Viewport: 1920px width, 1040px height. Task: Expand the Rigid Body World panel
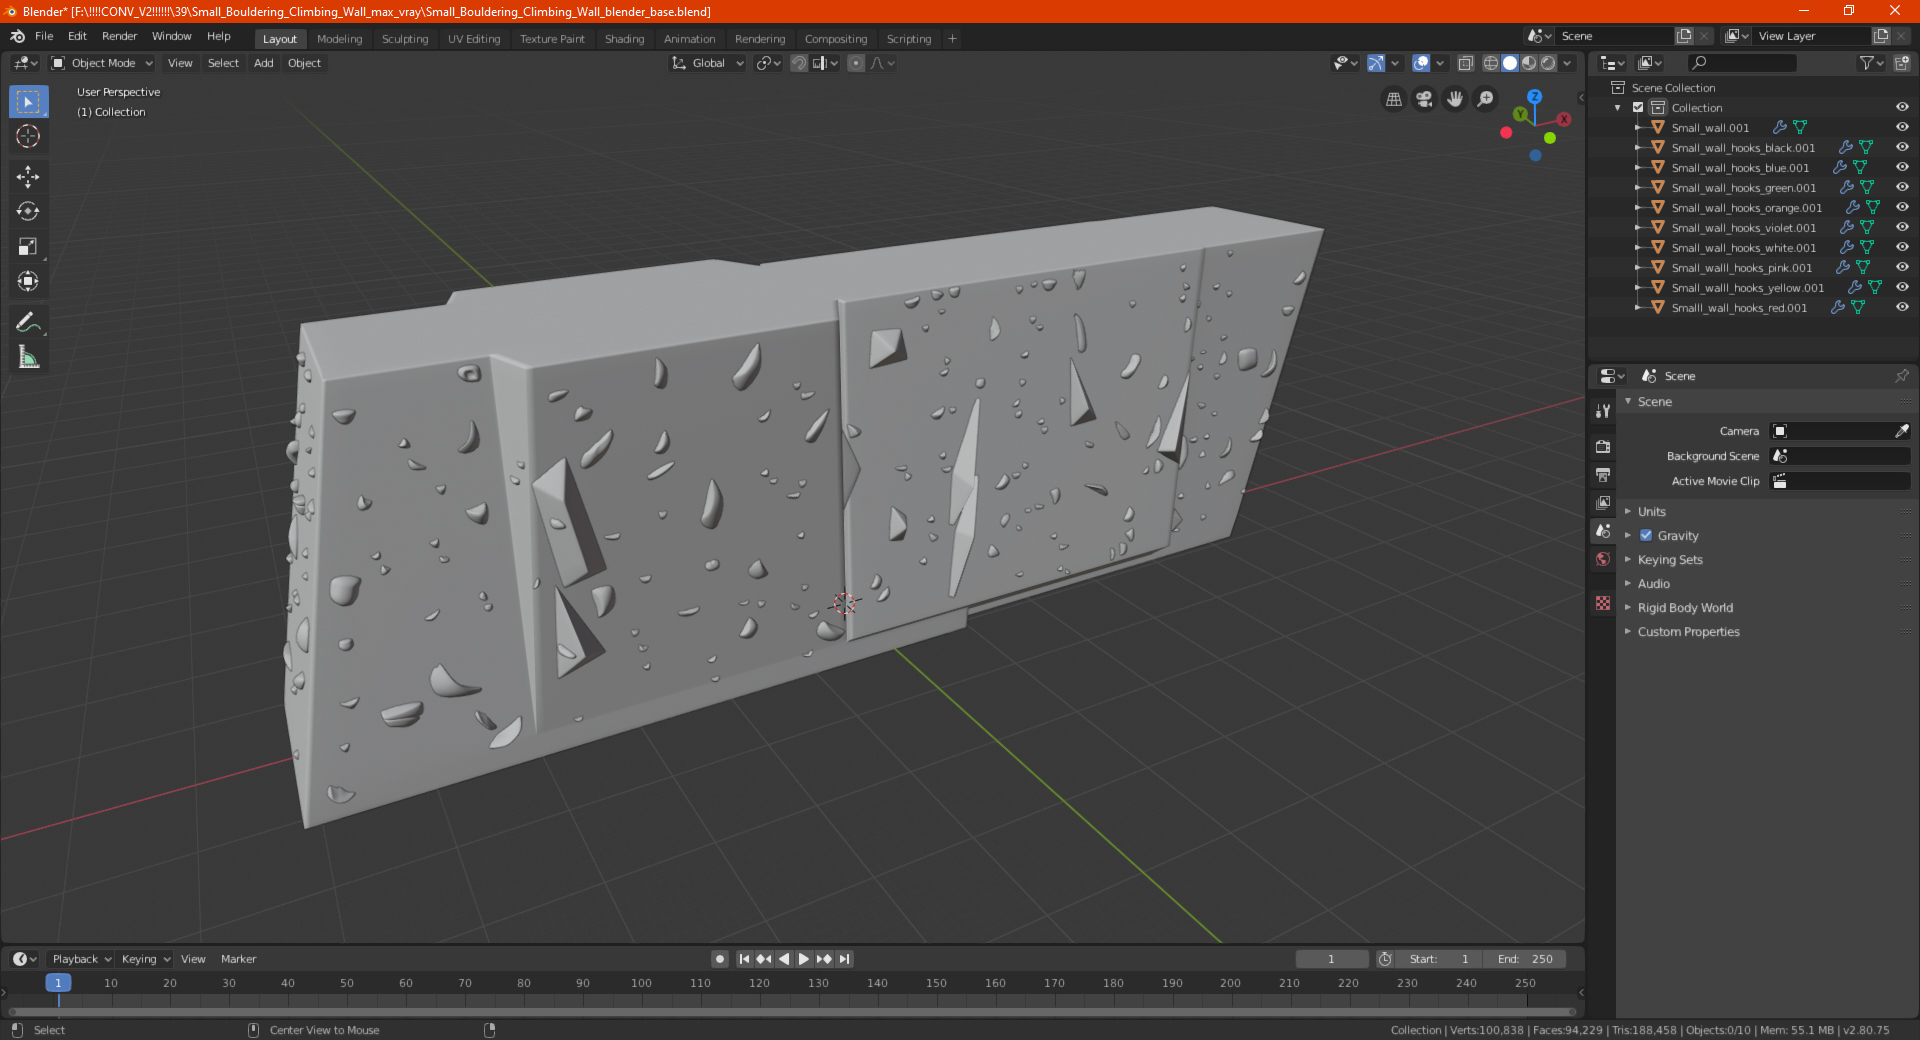coord(1685,607)
